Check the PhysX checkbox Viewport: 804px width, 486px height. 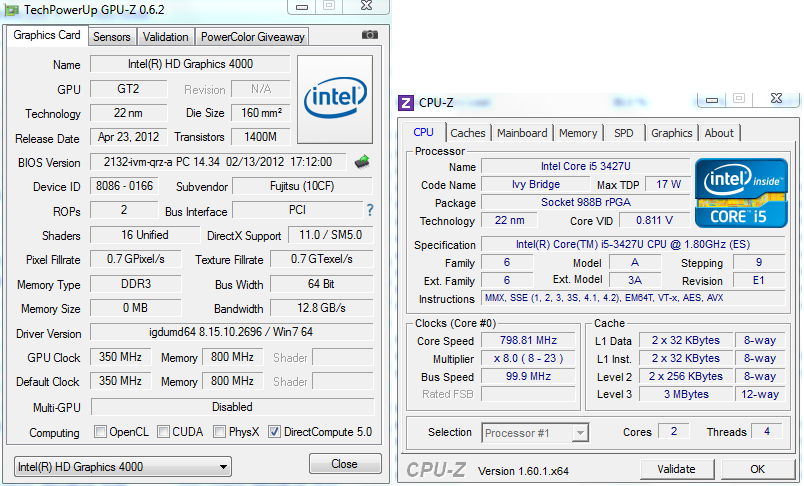219,432
